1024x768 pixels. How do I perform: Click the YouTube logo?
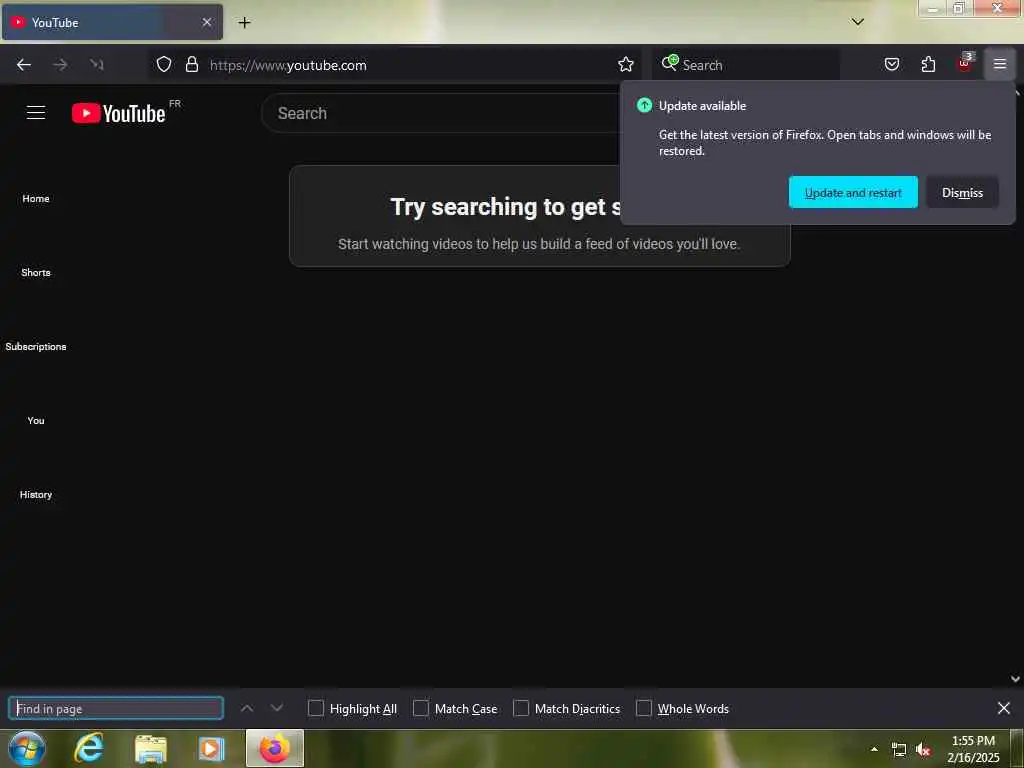(119, 113)
